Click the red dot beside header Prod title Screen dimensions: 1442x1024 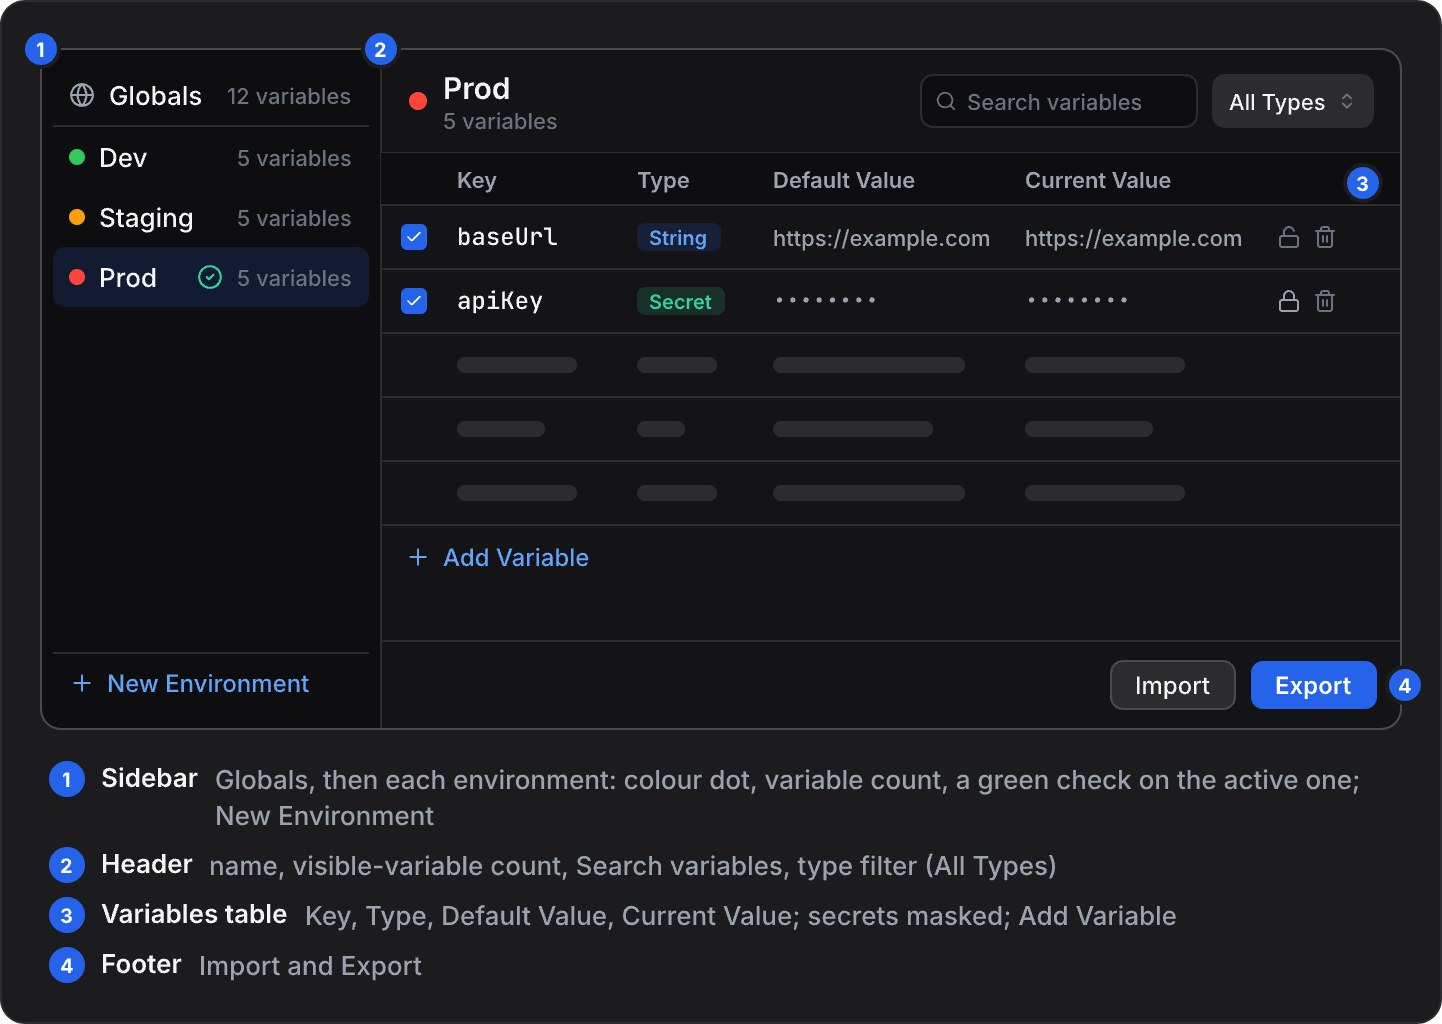coord(418,100)
